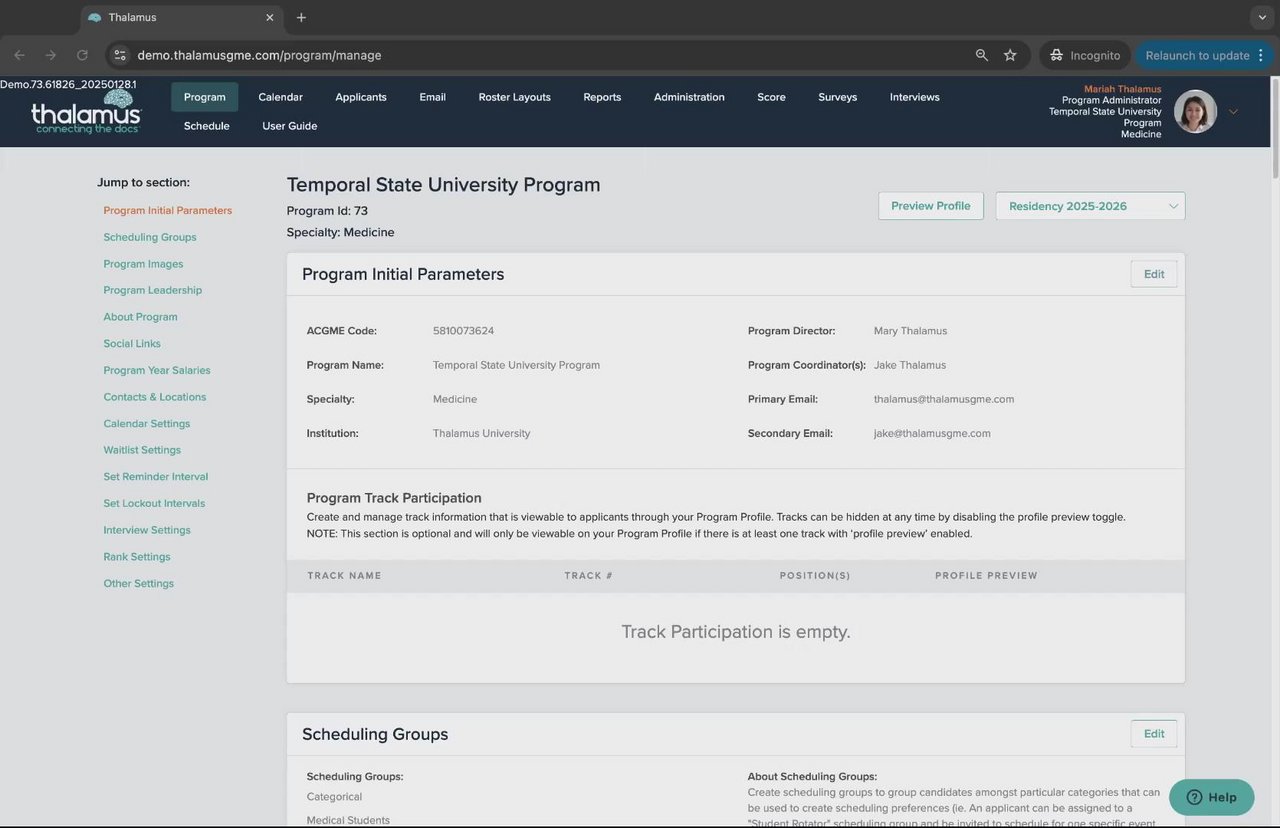The image size is (1280, 828).
Task: Open the Applicants menu
Action: (x=361, y=97)
